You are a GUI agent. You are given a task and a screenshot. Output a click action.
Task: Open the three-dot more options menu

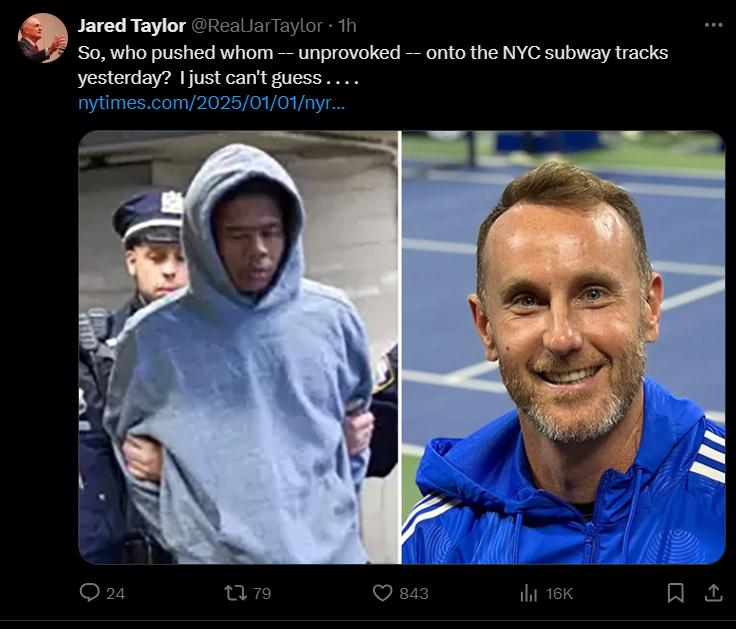click(713, 25)
